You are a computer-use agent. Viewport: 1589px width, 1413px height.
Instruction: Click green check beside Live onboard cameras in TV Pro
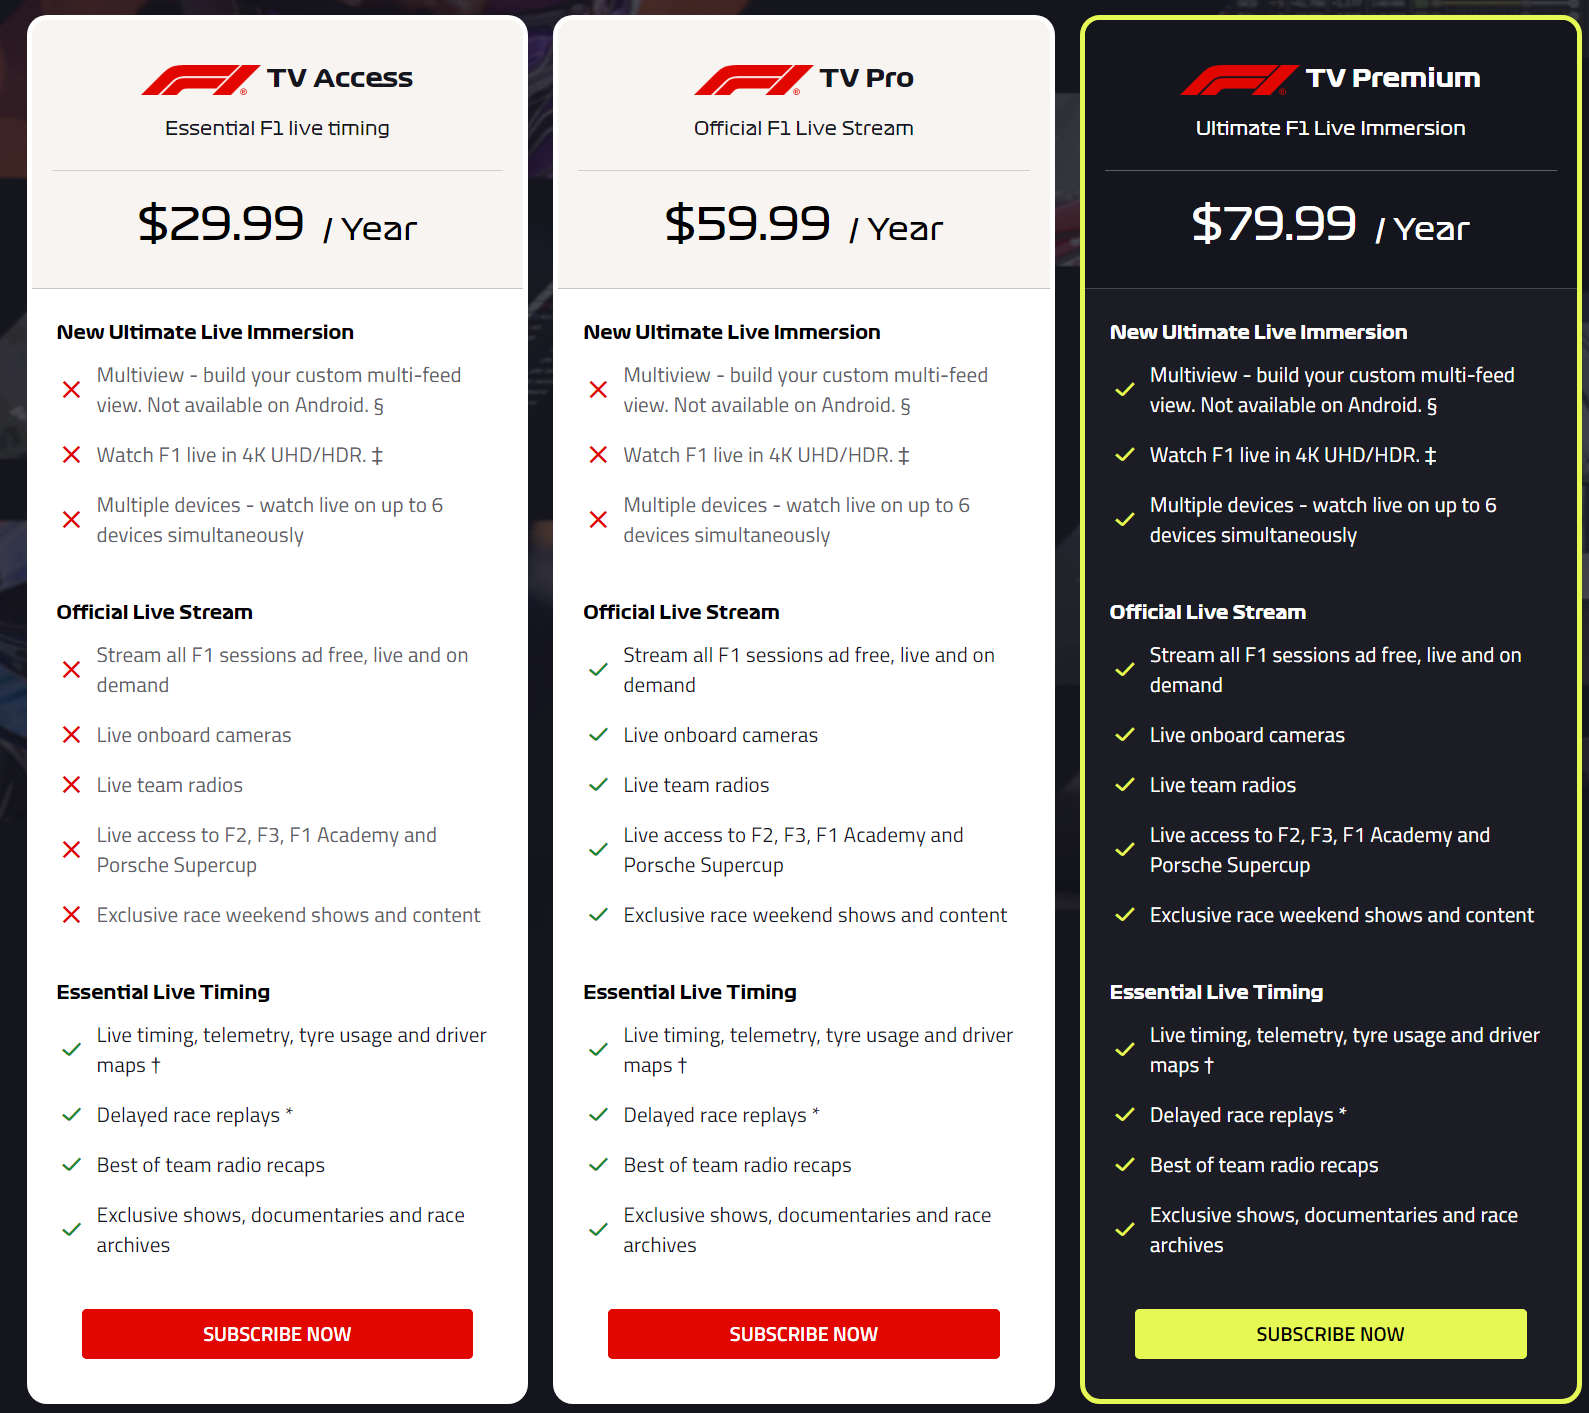click(x=598, y=735)
